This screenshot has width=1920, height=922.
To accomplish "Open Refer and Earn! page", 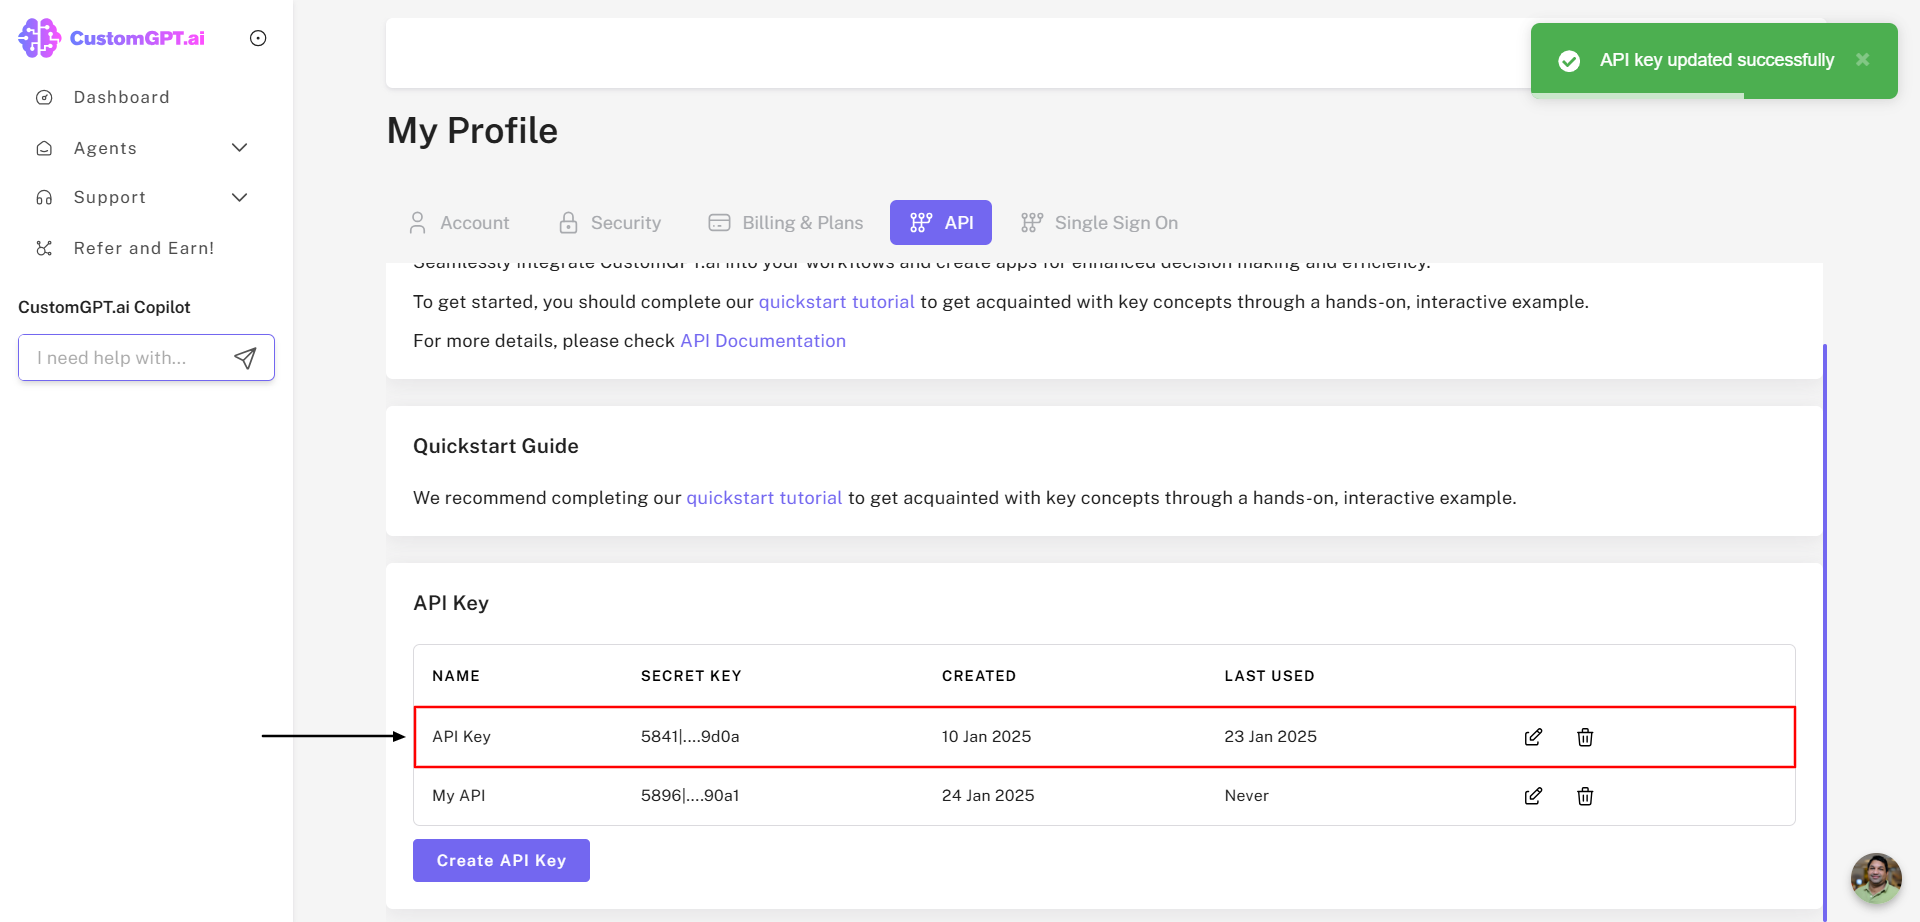I will 144,248.
